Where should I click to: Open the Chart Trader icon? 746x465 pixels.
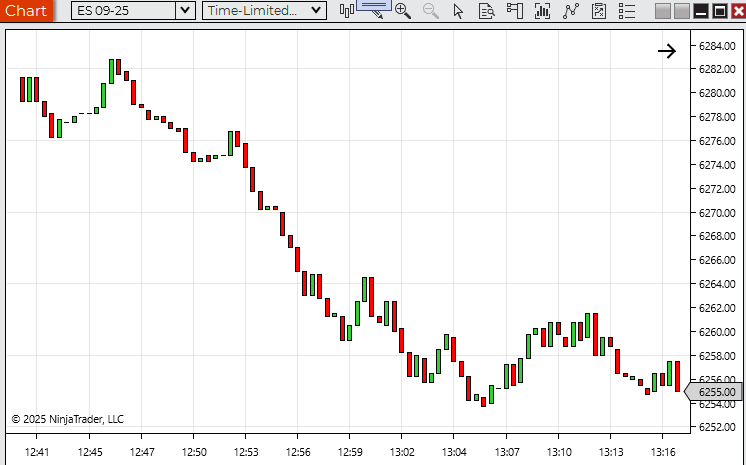[514, 11]
